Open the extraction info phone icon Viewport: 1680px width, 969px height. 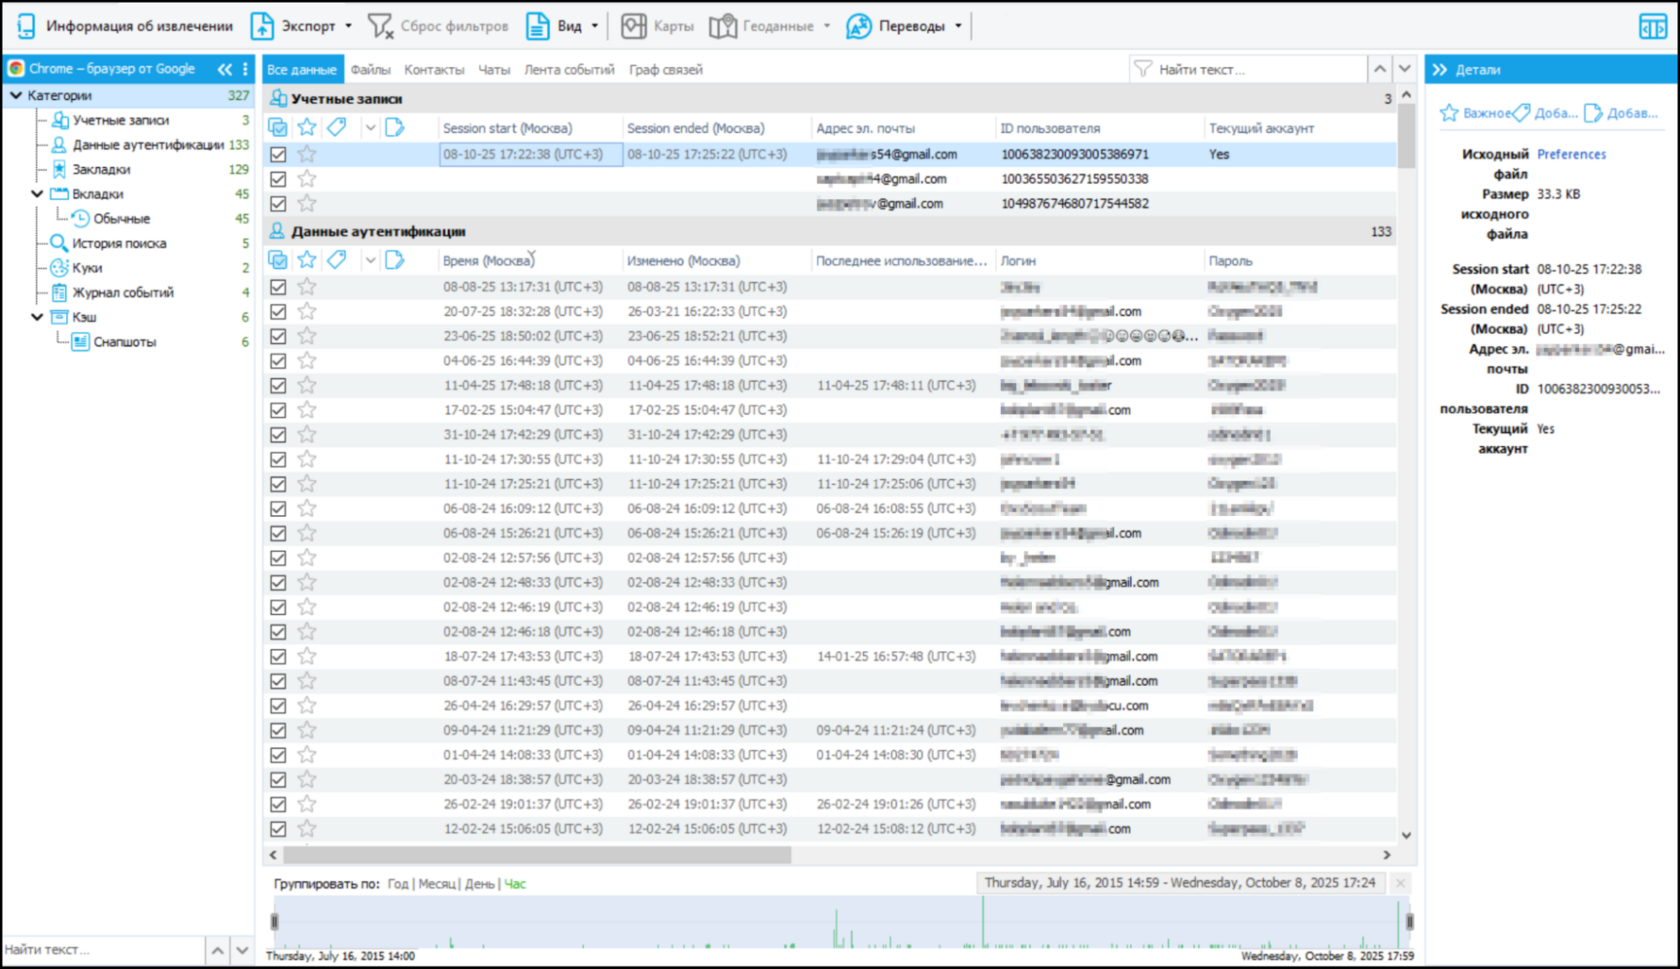[26, 26]
